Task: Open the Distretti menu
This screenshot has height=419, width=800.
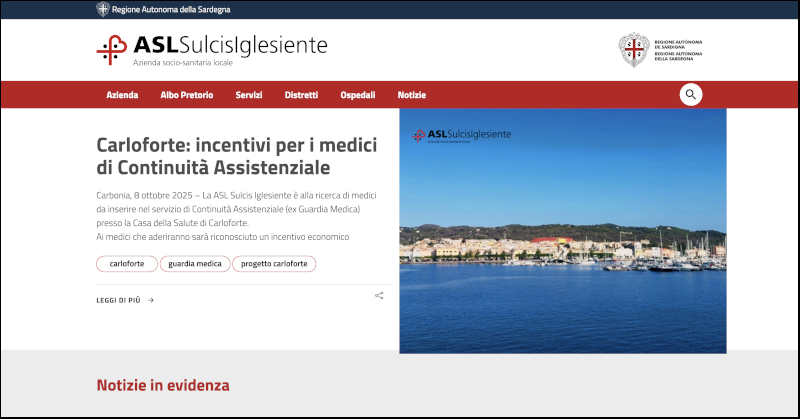Action: [301, 95]
